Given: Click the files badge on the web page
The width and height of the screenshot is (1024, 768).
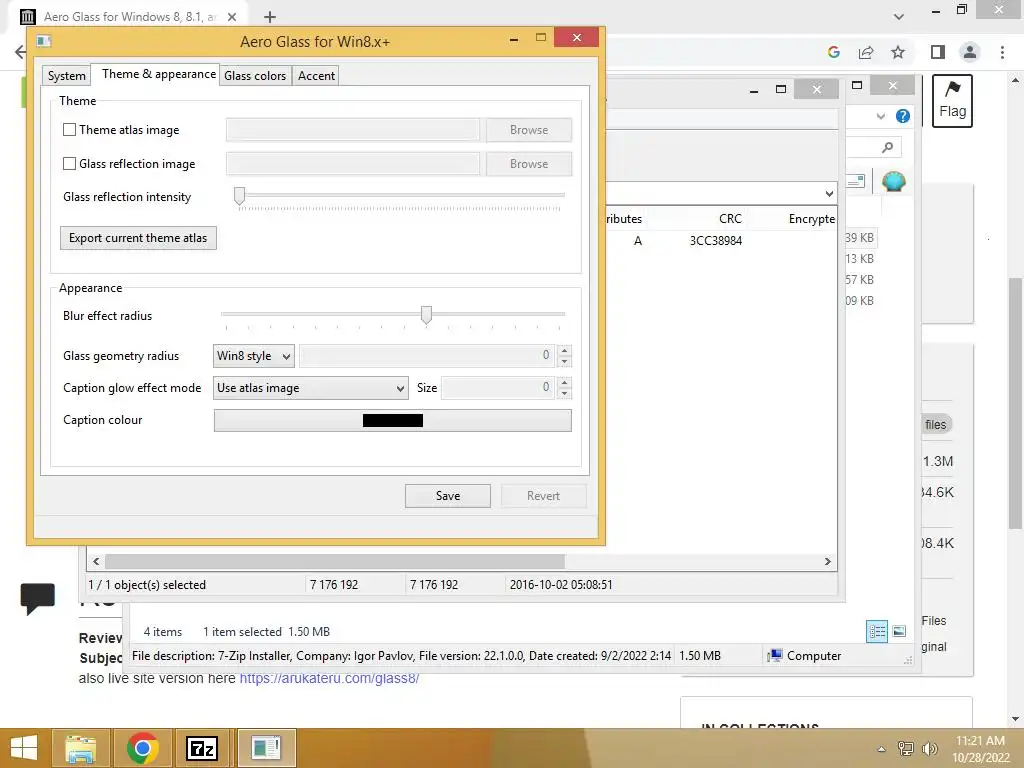Looking at the screenshot, I should [935, 424].
